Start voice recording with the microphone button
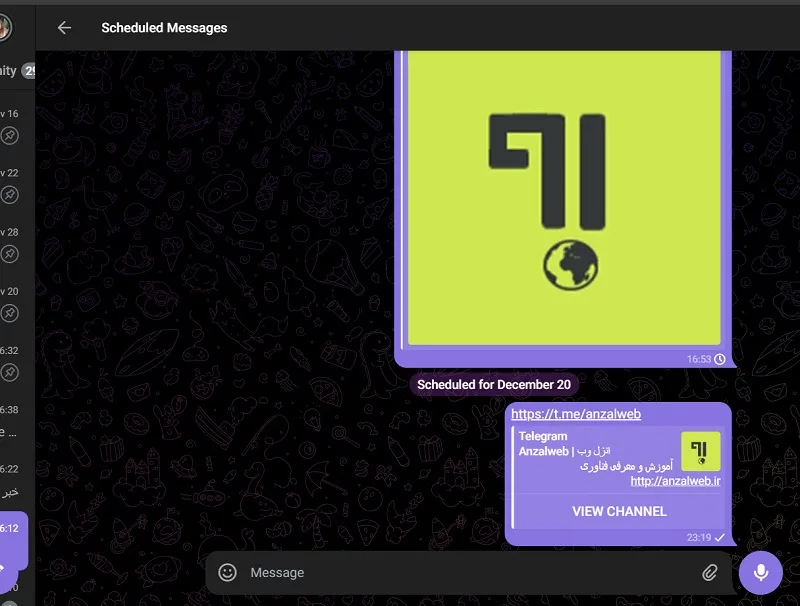Viewport: 800px width, 606px height. pos(761,572)
